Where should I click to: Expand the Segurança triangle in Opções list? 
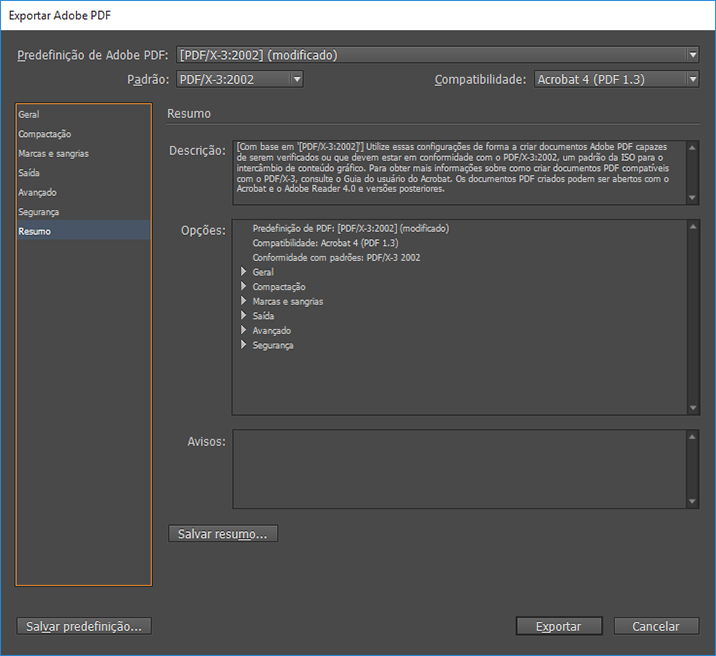[243, 345]
